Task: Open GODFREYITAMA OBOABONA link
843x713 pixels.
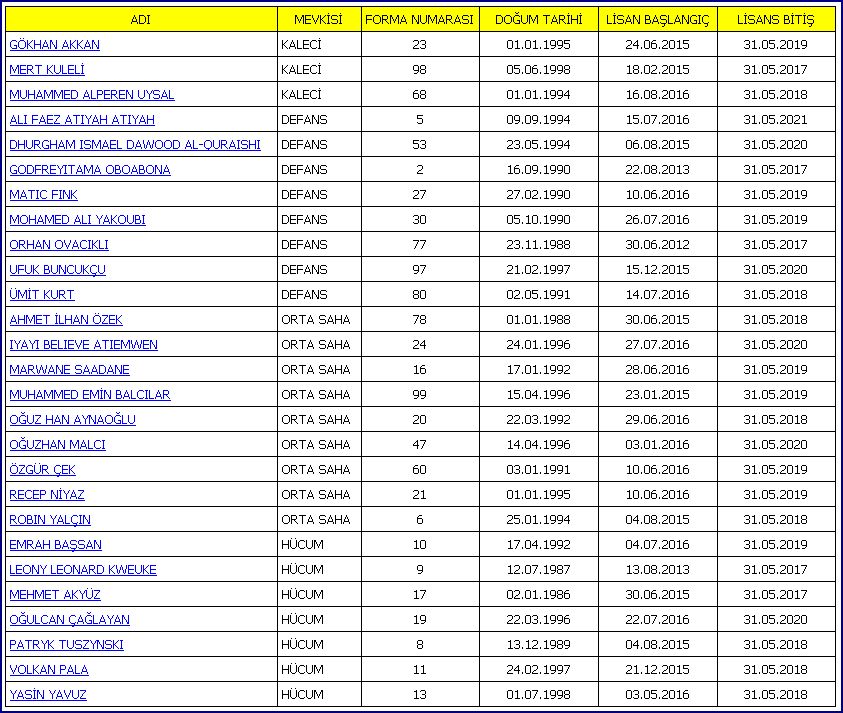Action: [90, 170]
